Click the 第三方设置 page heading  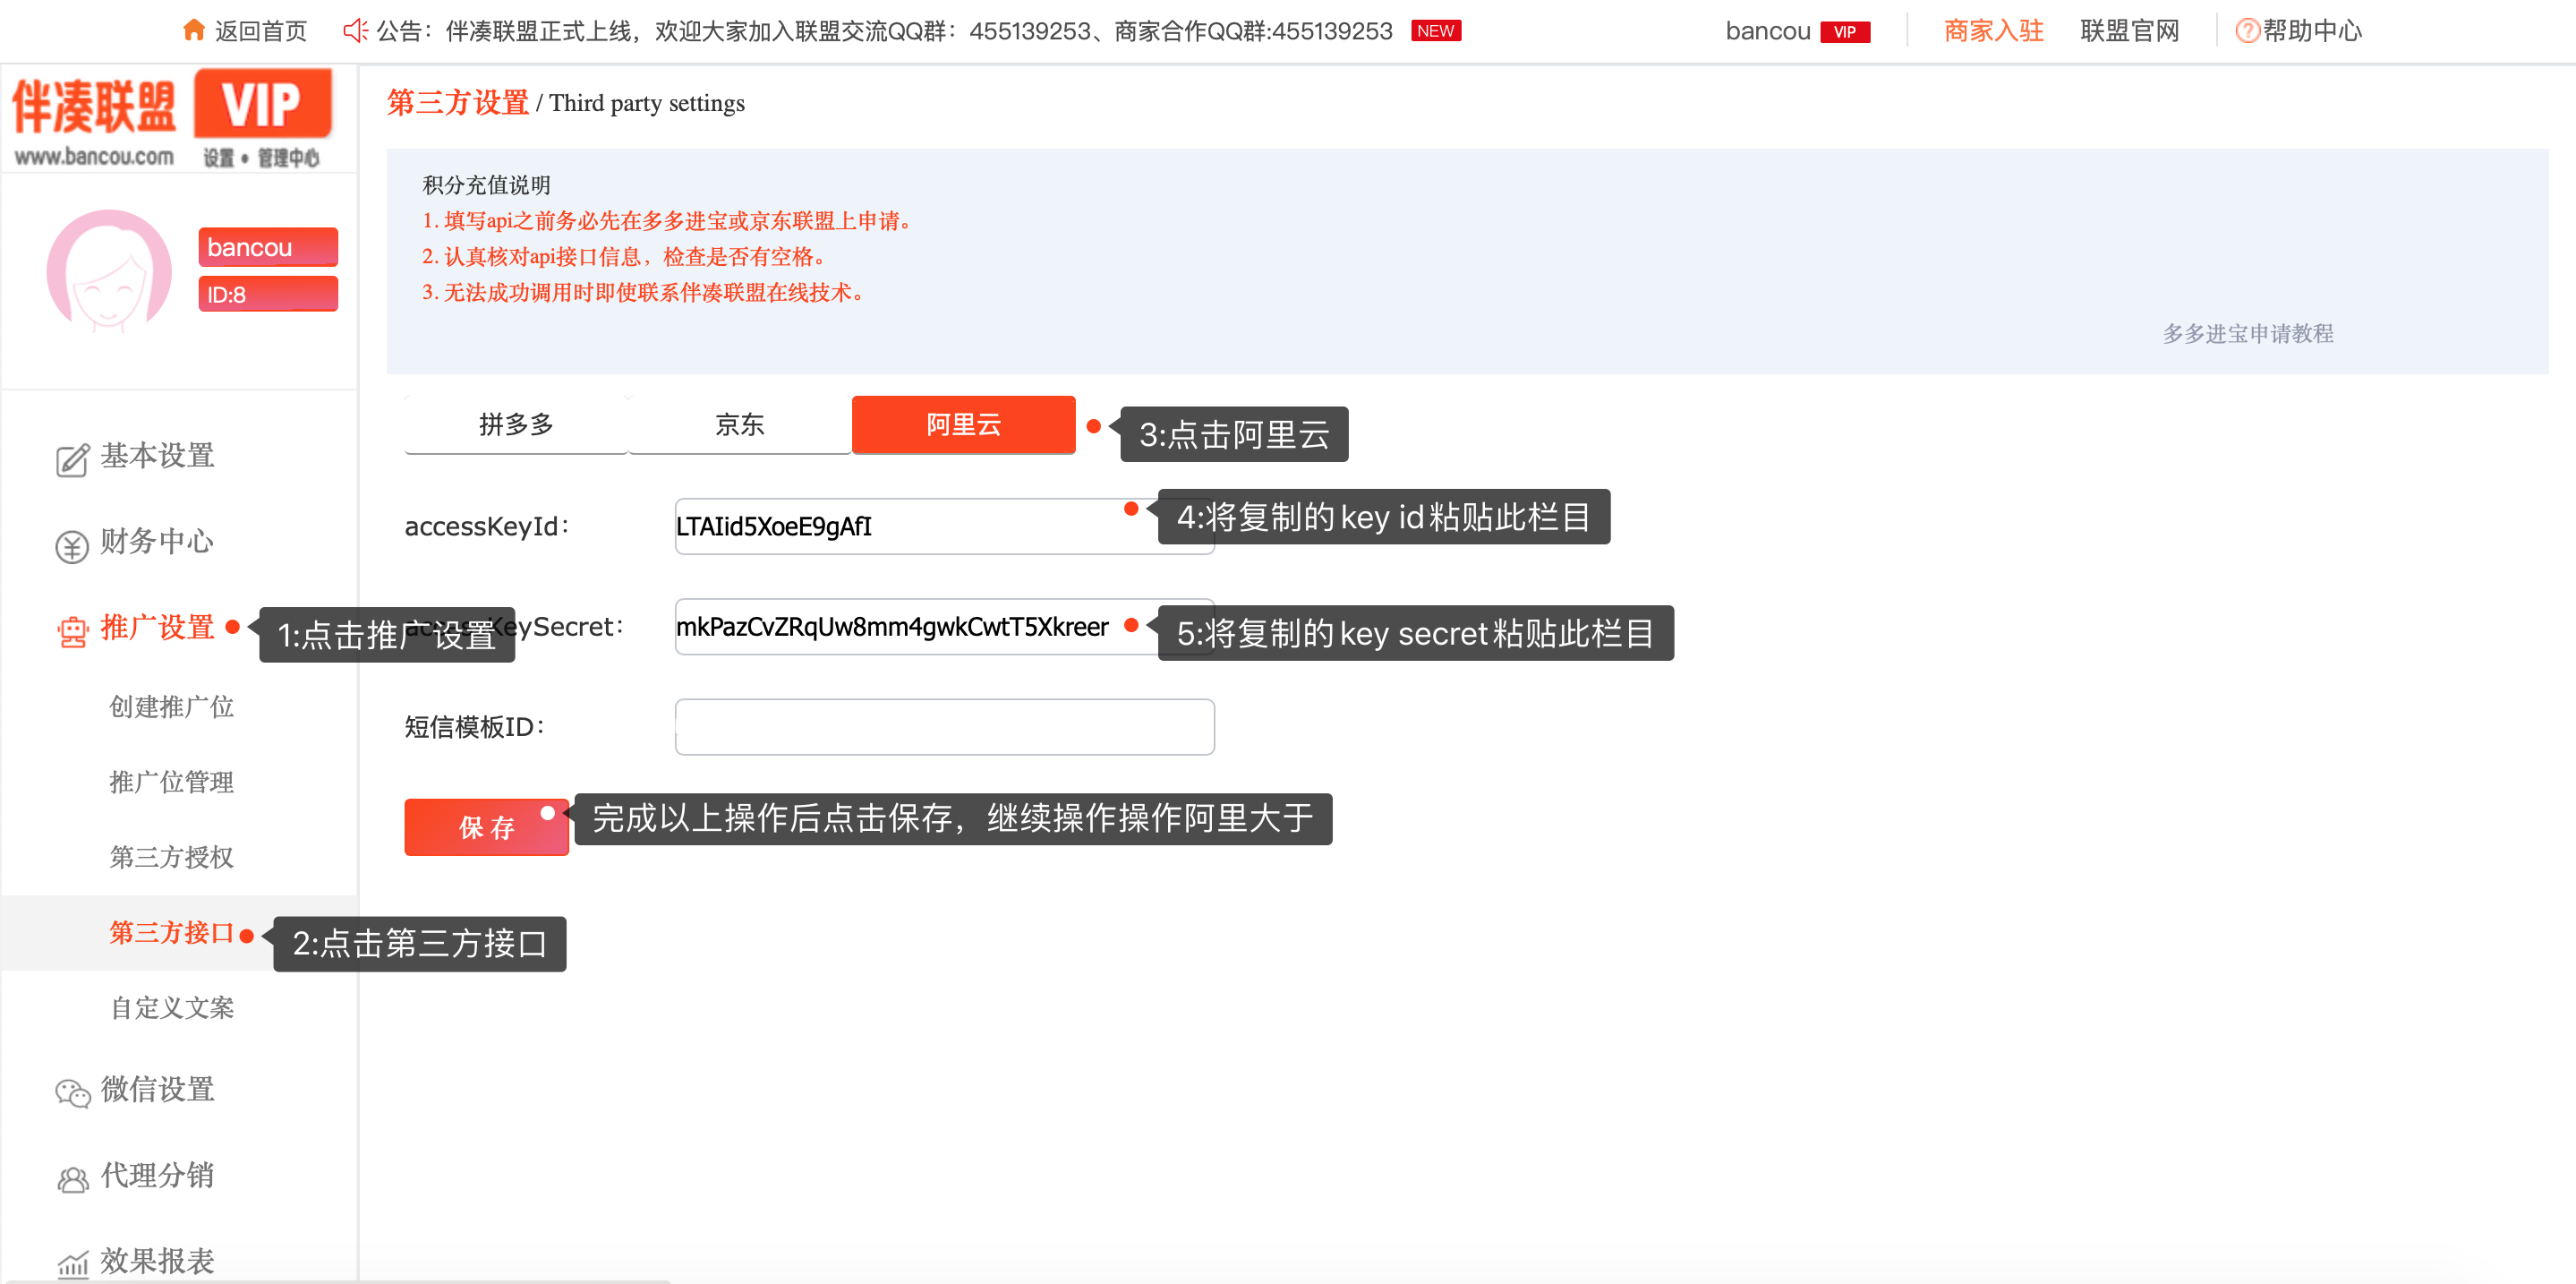[x=458, y=102]
